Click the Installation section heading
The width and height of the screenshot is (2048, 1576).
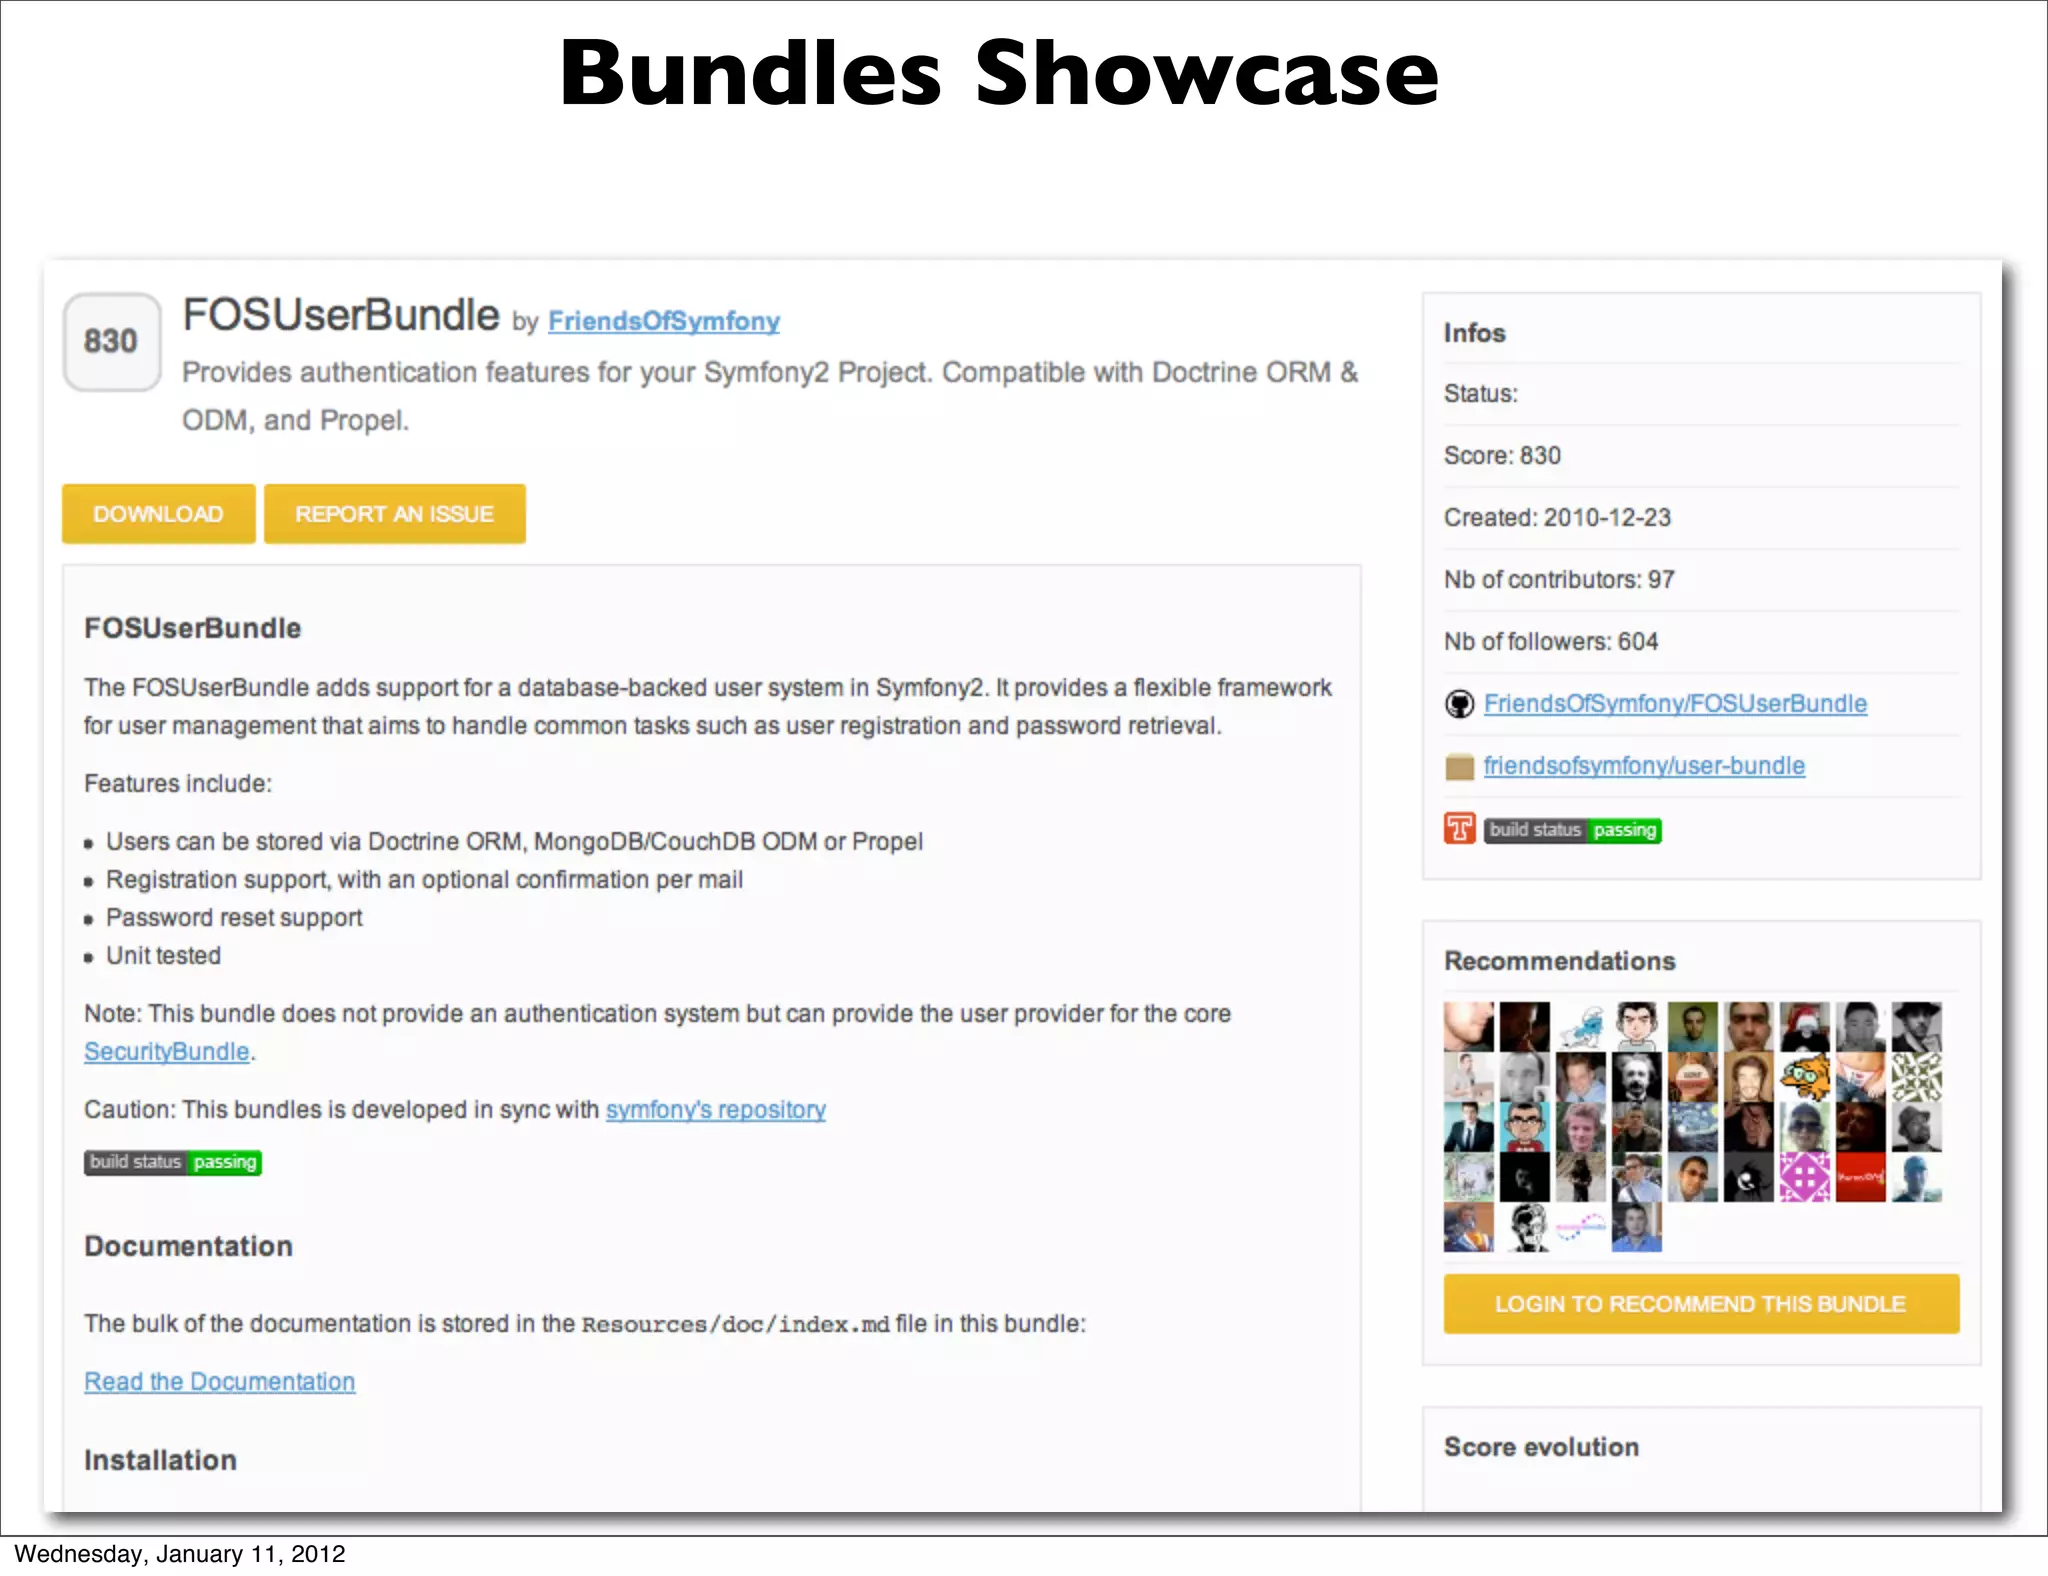point(160,1460)
